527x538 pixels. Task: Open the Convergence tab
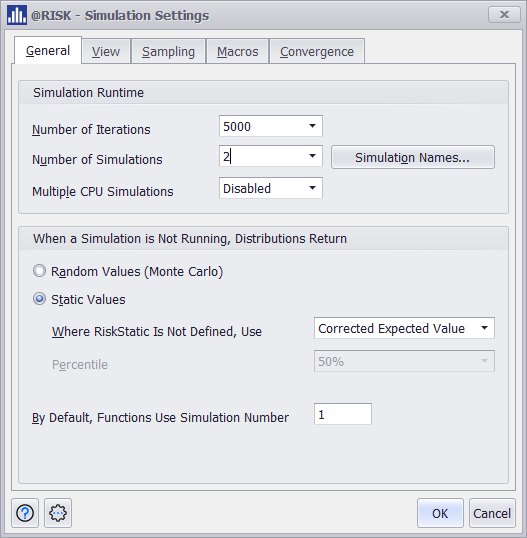coord(317,51)
